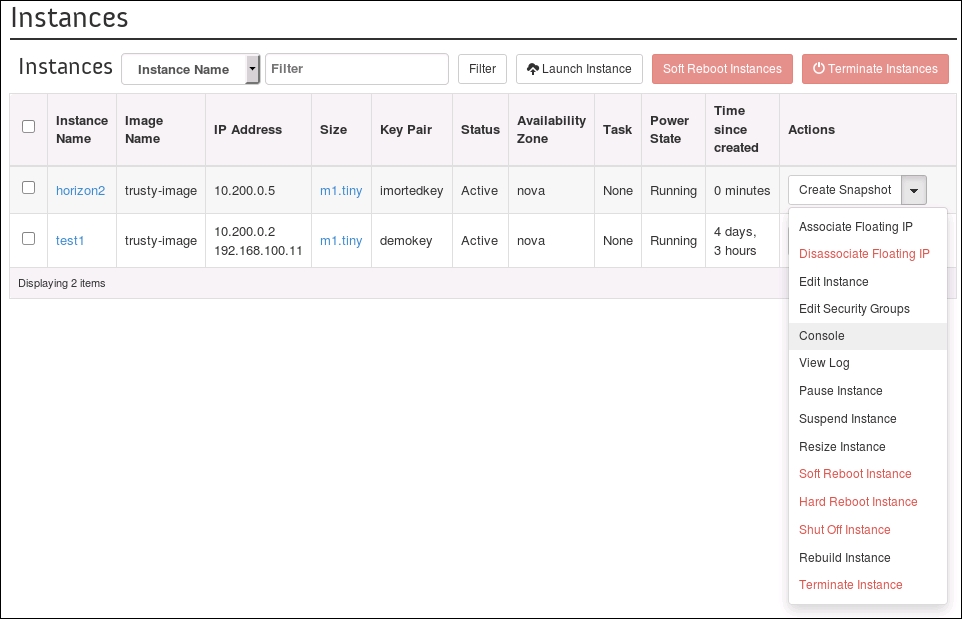The height and width of the screenshot is (619, 962).
Task: Click Terminate Instance in the actions menu
Action: click(850, 585)
